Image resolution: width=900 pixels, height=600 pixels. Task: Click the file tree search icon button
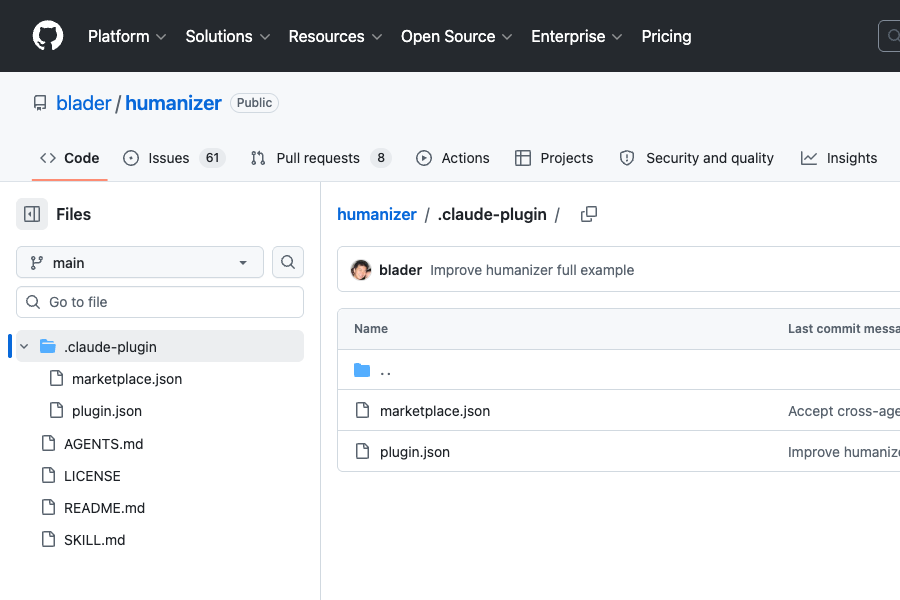coord(288,262)
